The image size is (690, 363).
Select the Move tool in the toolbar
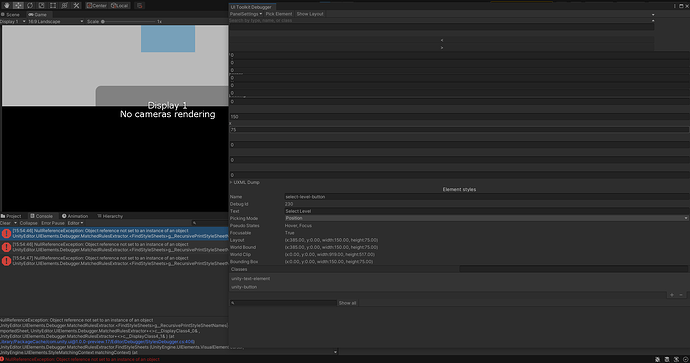(18, 5)
